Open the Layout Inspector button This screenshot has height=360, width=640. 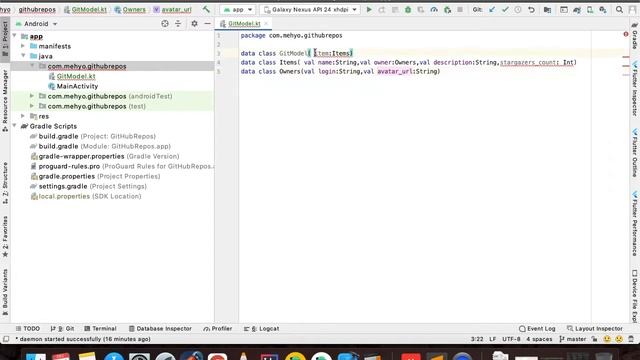point(595,329)
